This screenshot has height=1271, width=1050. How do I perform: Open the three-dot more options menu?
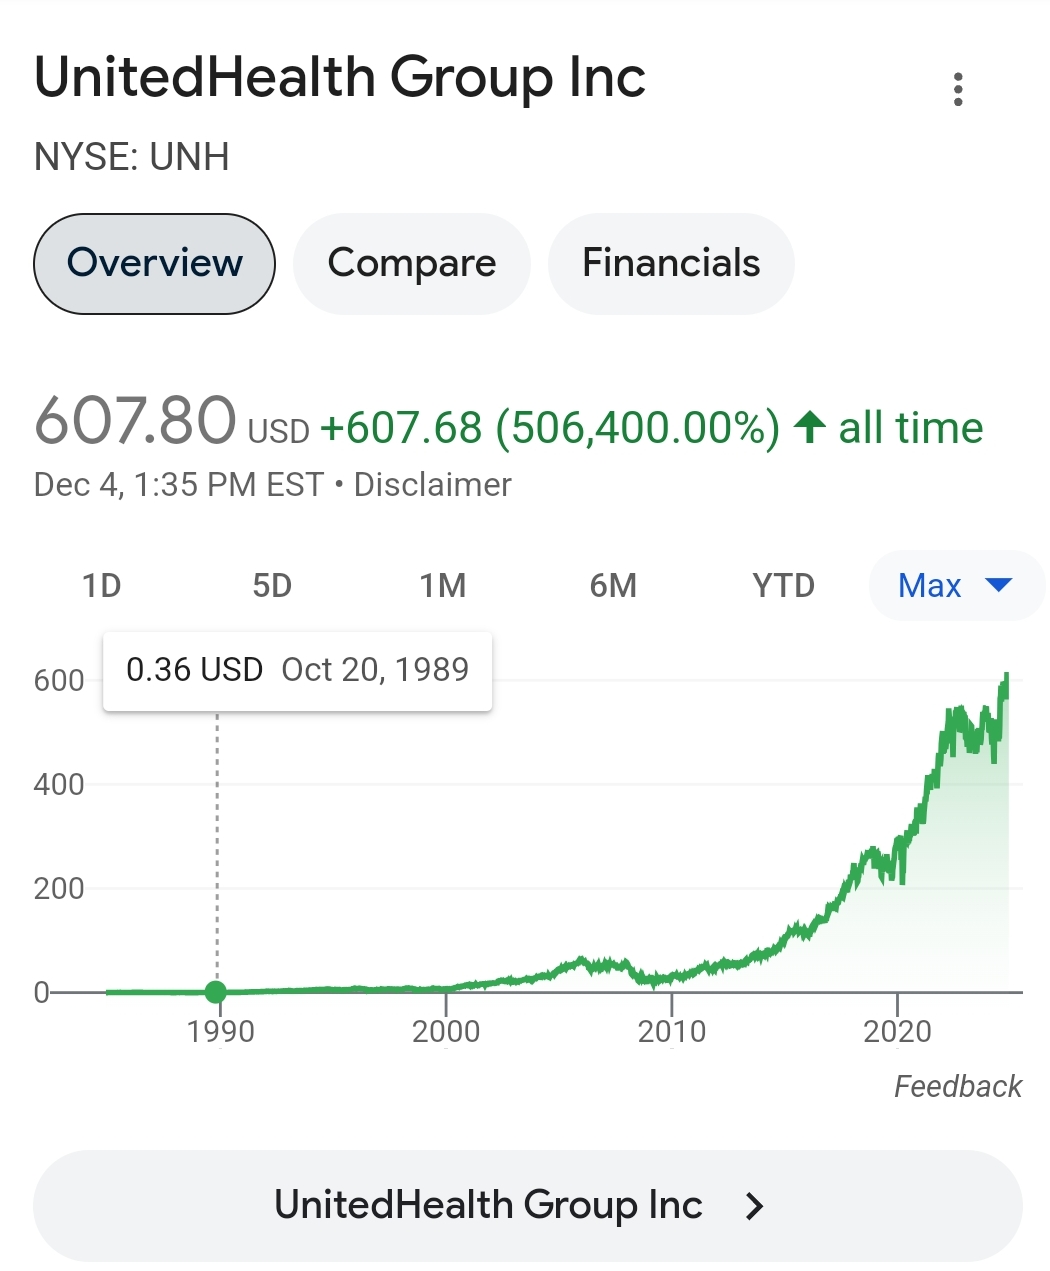coord(958,90)
